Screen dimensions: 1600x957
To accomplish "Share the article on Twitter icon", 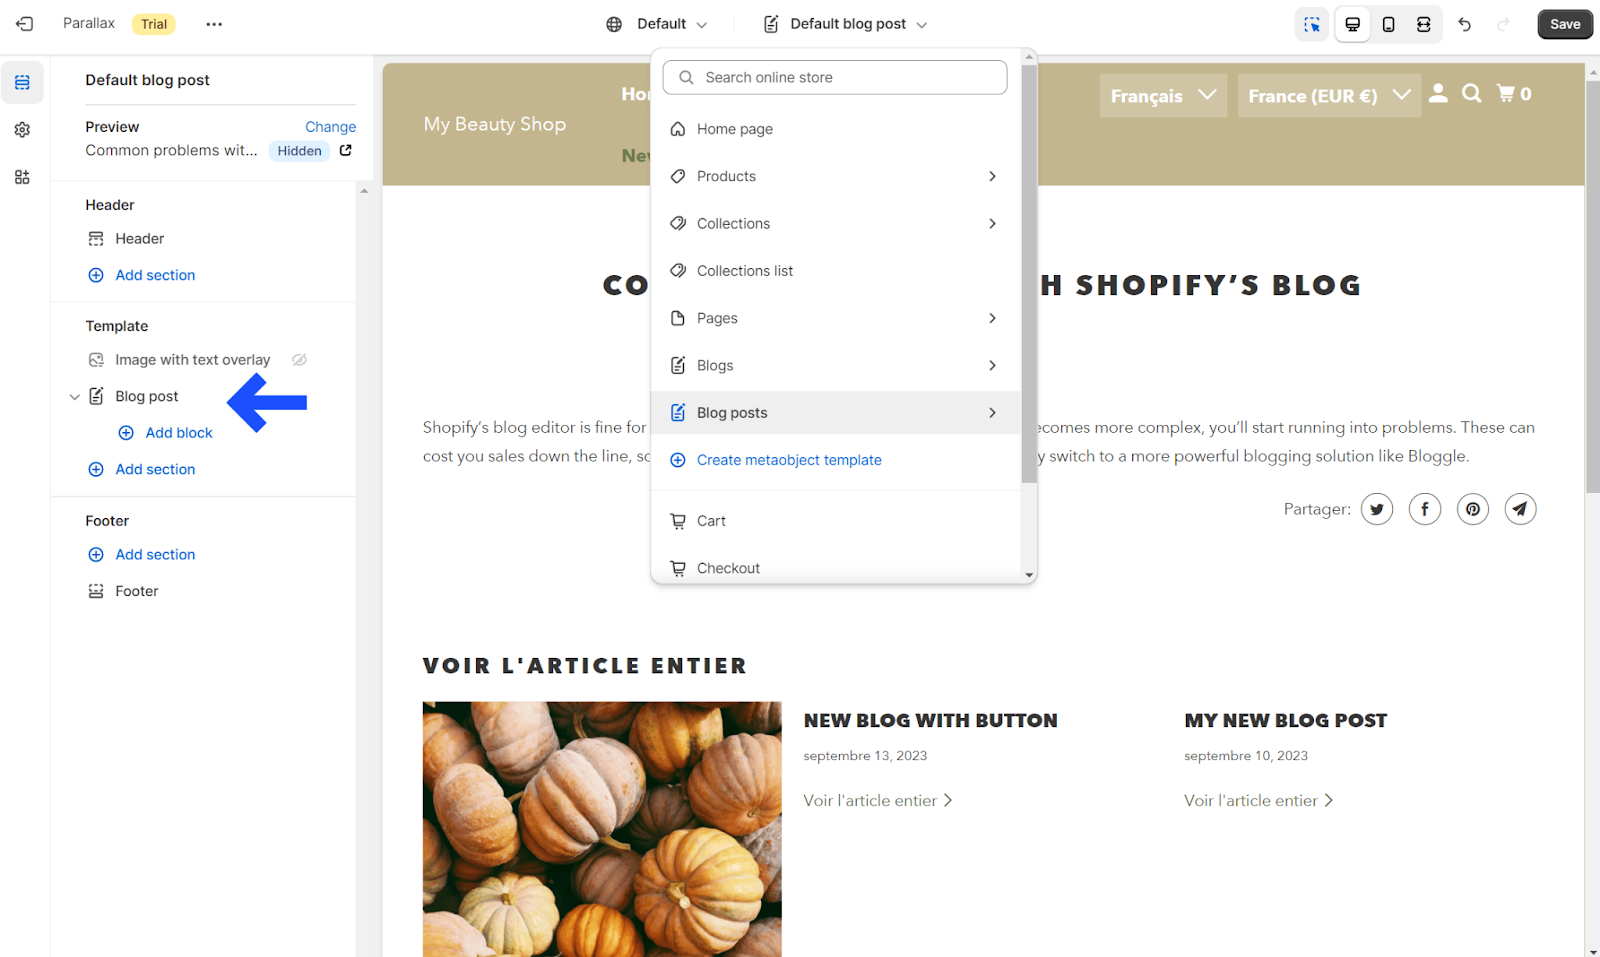I will click(1376, 508).
